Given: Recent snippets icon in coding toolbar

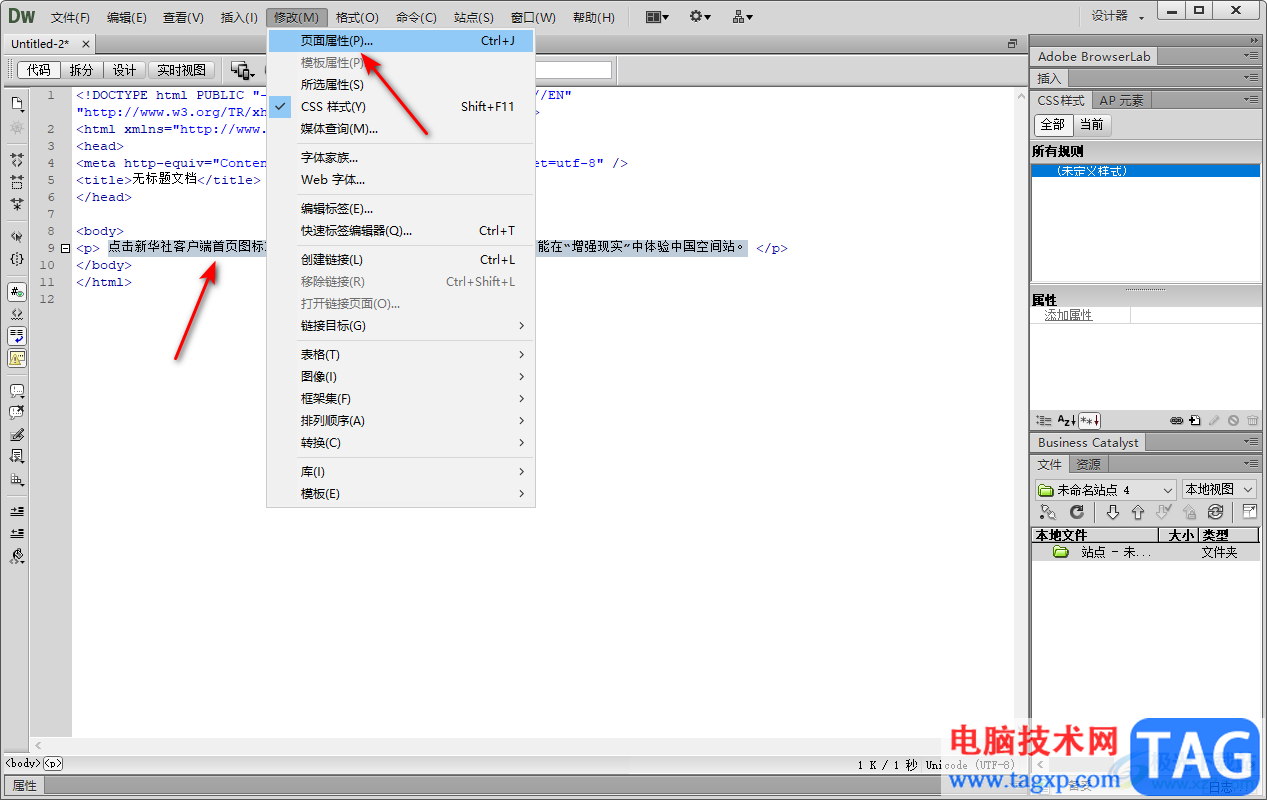Looking at the screenshot, I should point(17,457).
